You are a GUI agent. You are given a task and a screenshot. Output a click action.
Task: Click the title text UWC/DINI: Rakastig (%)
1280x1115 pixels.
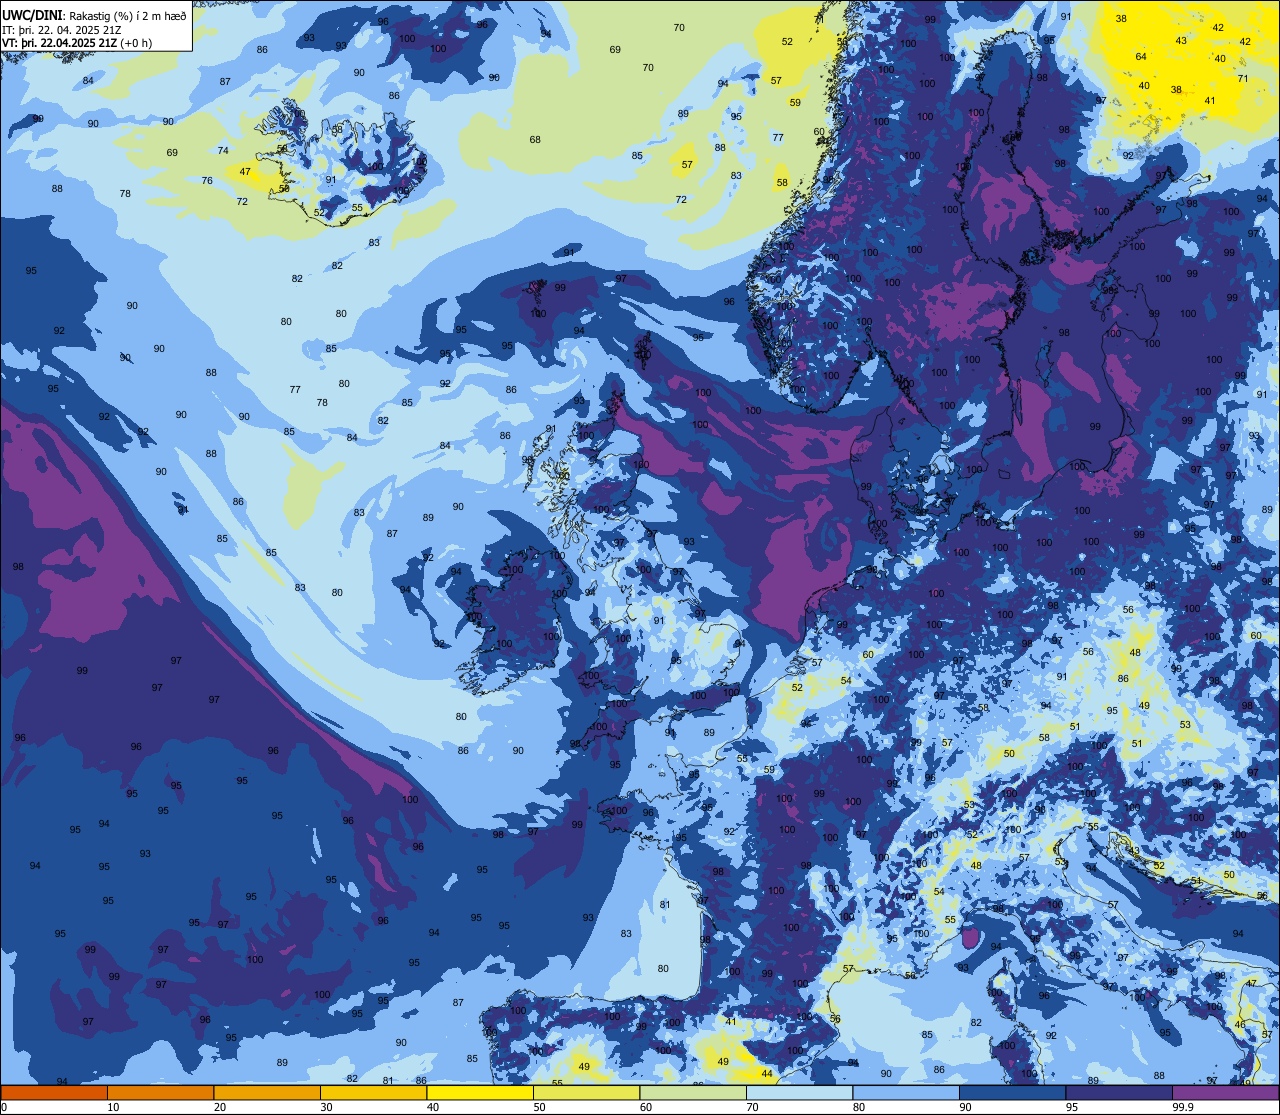(65, 15)
